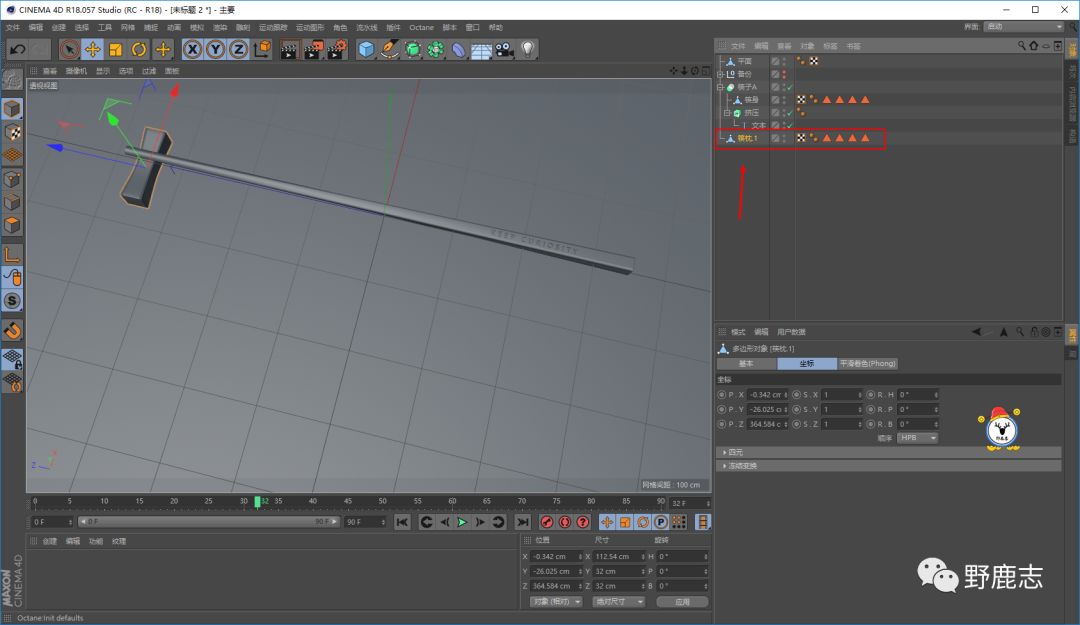Image resolution: width=1080 pixels, height=625 pixels.
Task: Click the Undo arrow icon
Action: coord(17,49)
